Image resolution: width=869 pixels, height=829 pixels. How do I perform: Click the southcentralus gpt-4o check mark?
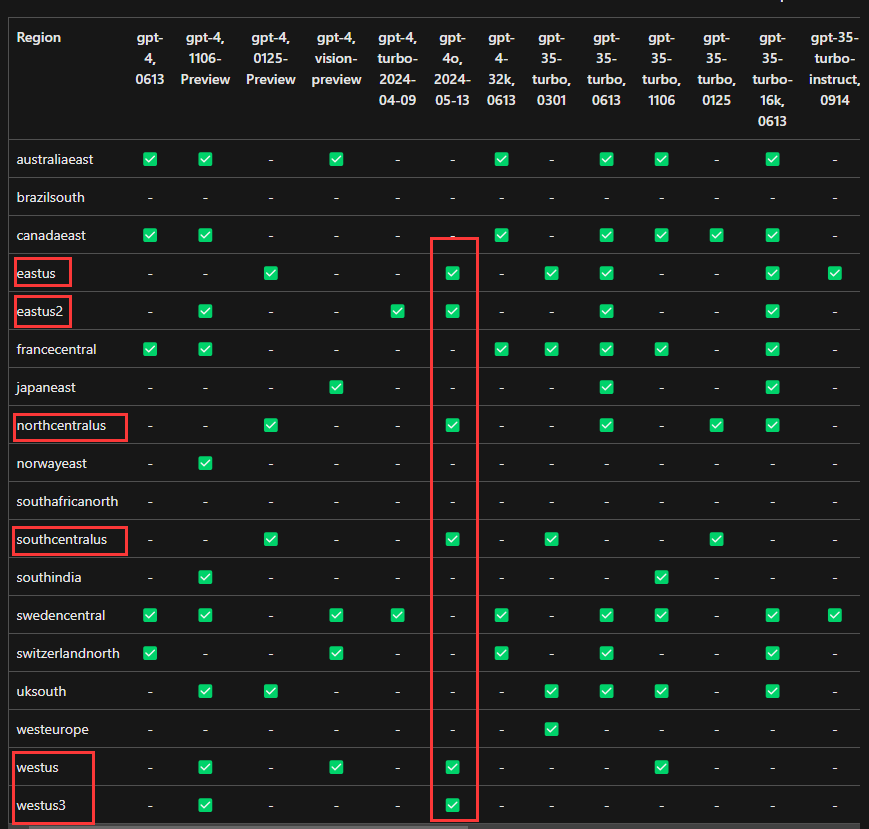point(452,539)
